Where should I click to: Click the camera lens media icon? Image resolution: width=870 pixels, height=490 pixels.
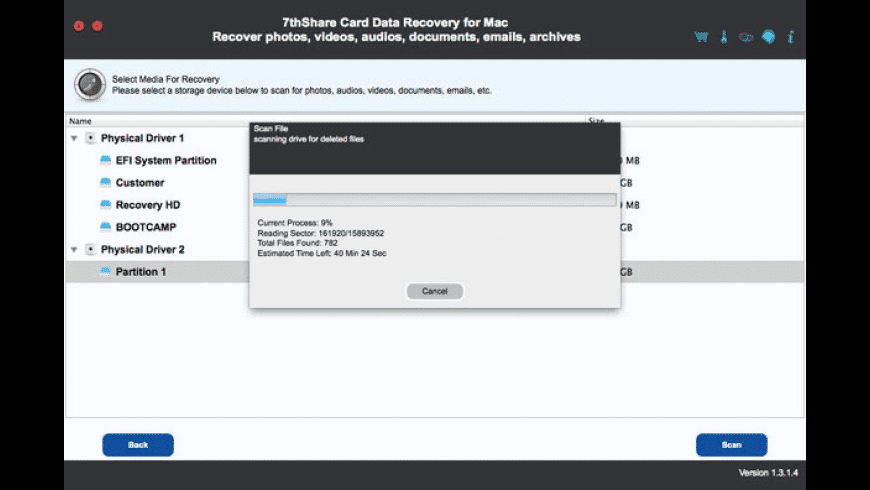(90, 85)
